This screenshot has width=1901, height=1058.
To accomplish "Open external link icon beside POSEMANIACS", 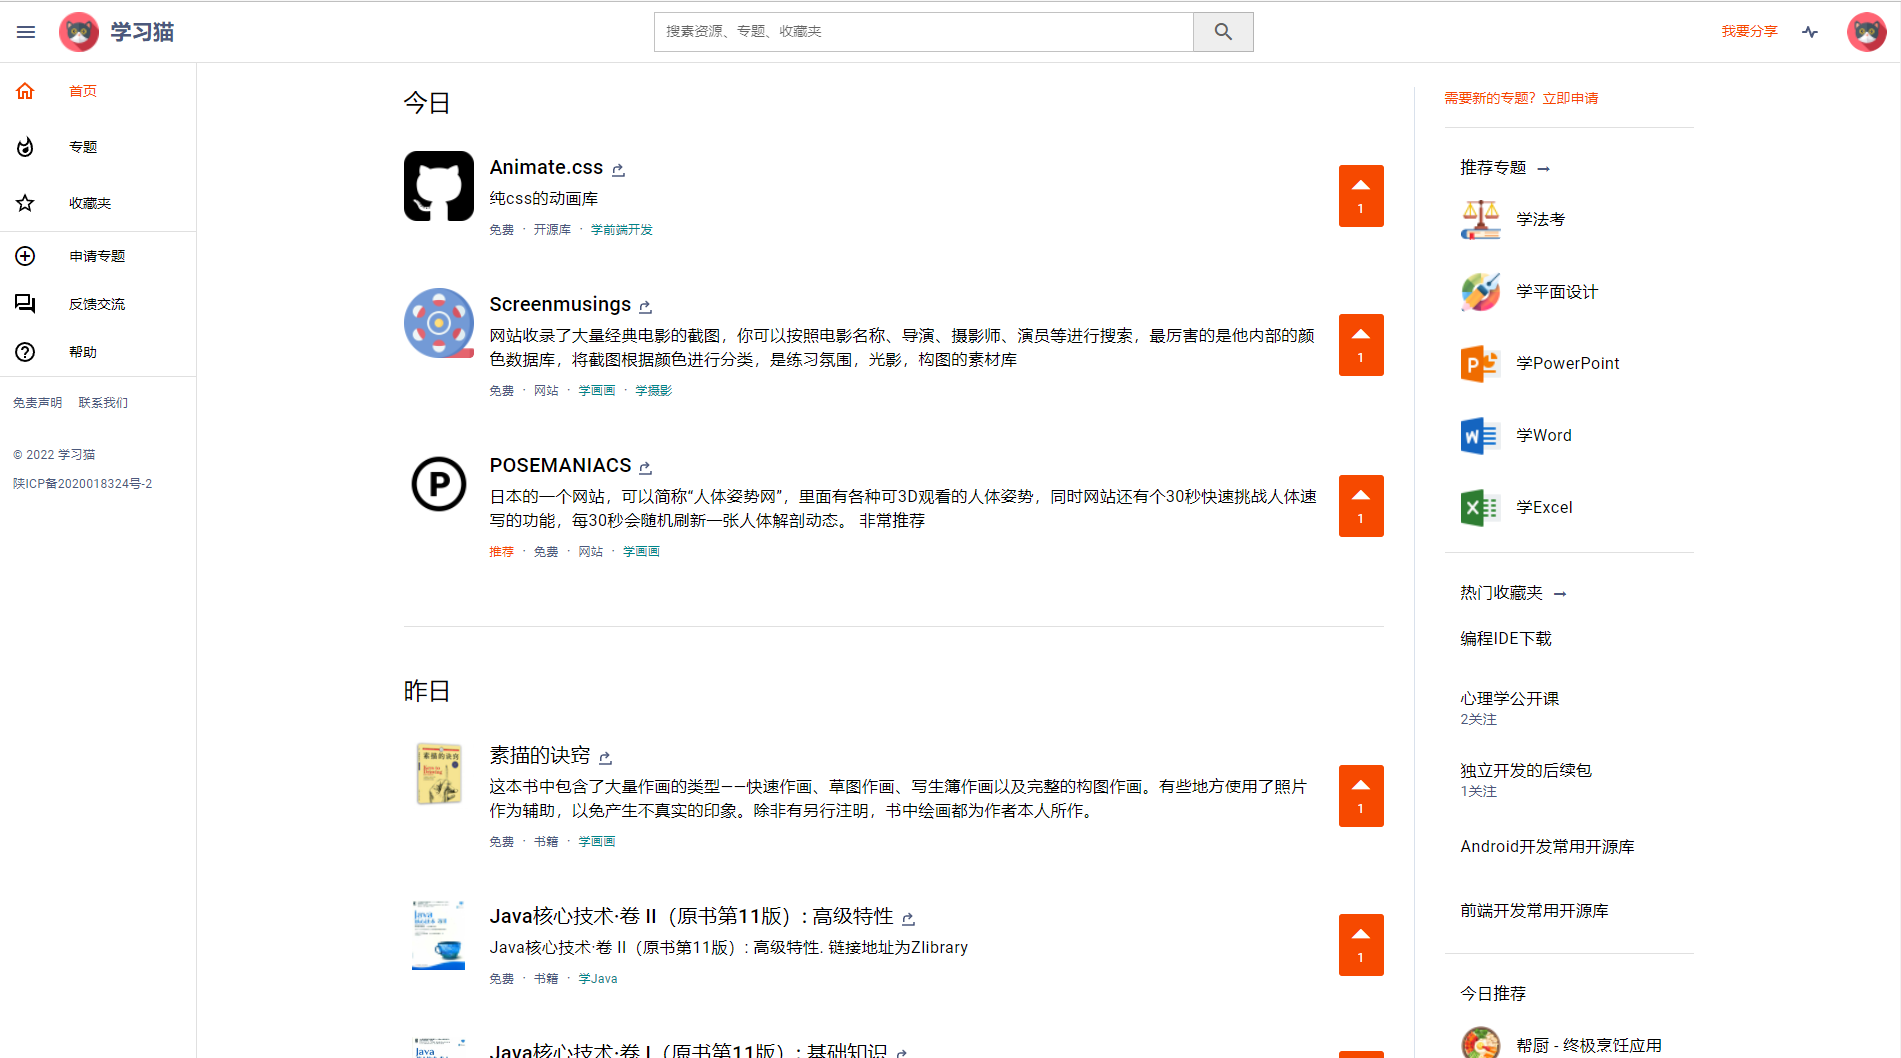I will (x=645, y=467).
